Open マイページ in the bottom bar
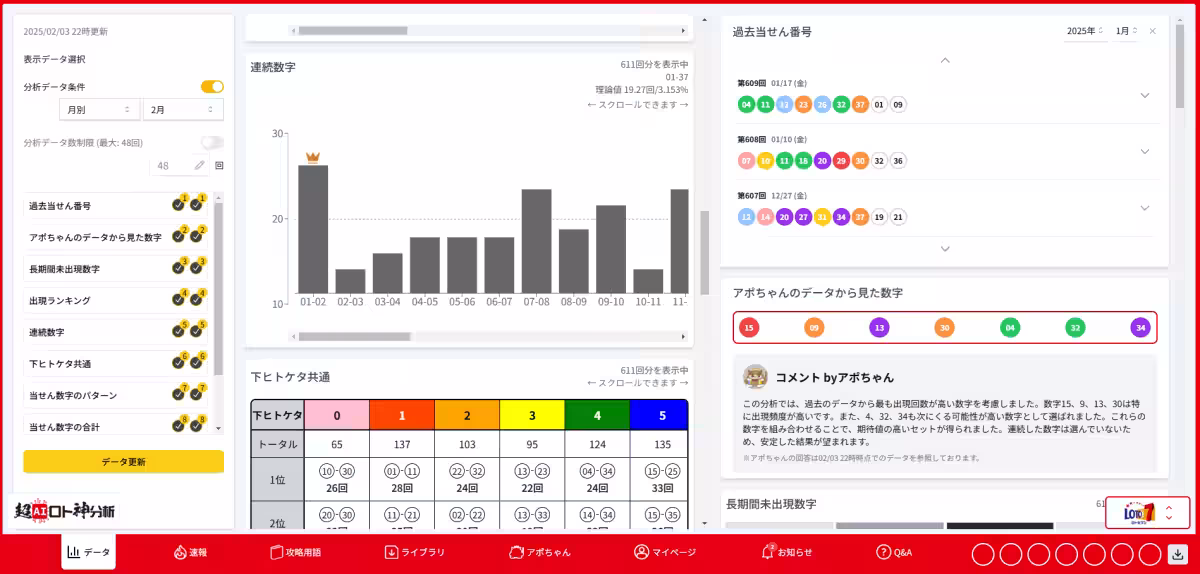Viewport: 1200px width, 574px height. (x=665, y=552)
